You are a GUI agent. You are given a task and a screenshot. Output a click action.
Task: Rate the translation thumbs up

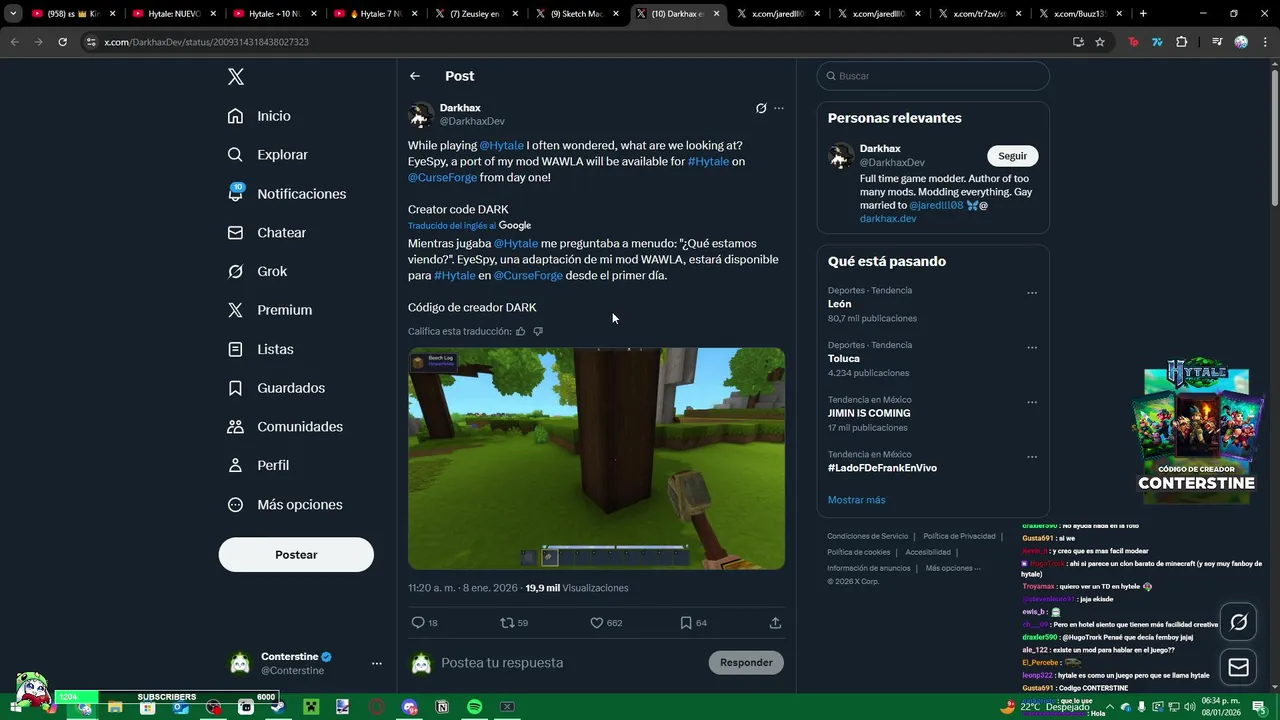[520, 331]
